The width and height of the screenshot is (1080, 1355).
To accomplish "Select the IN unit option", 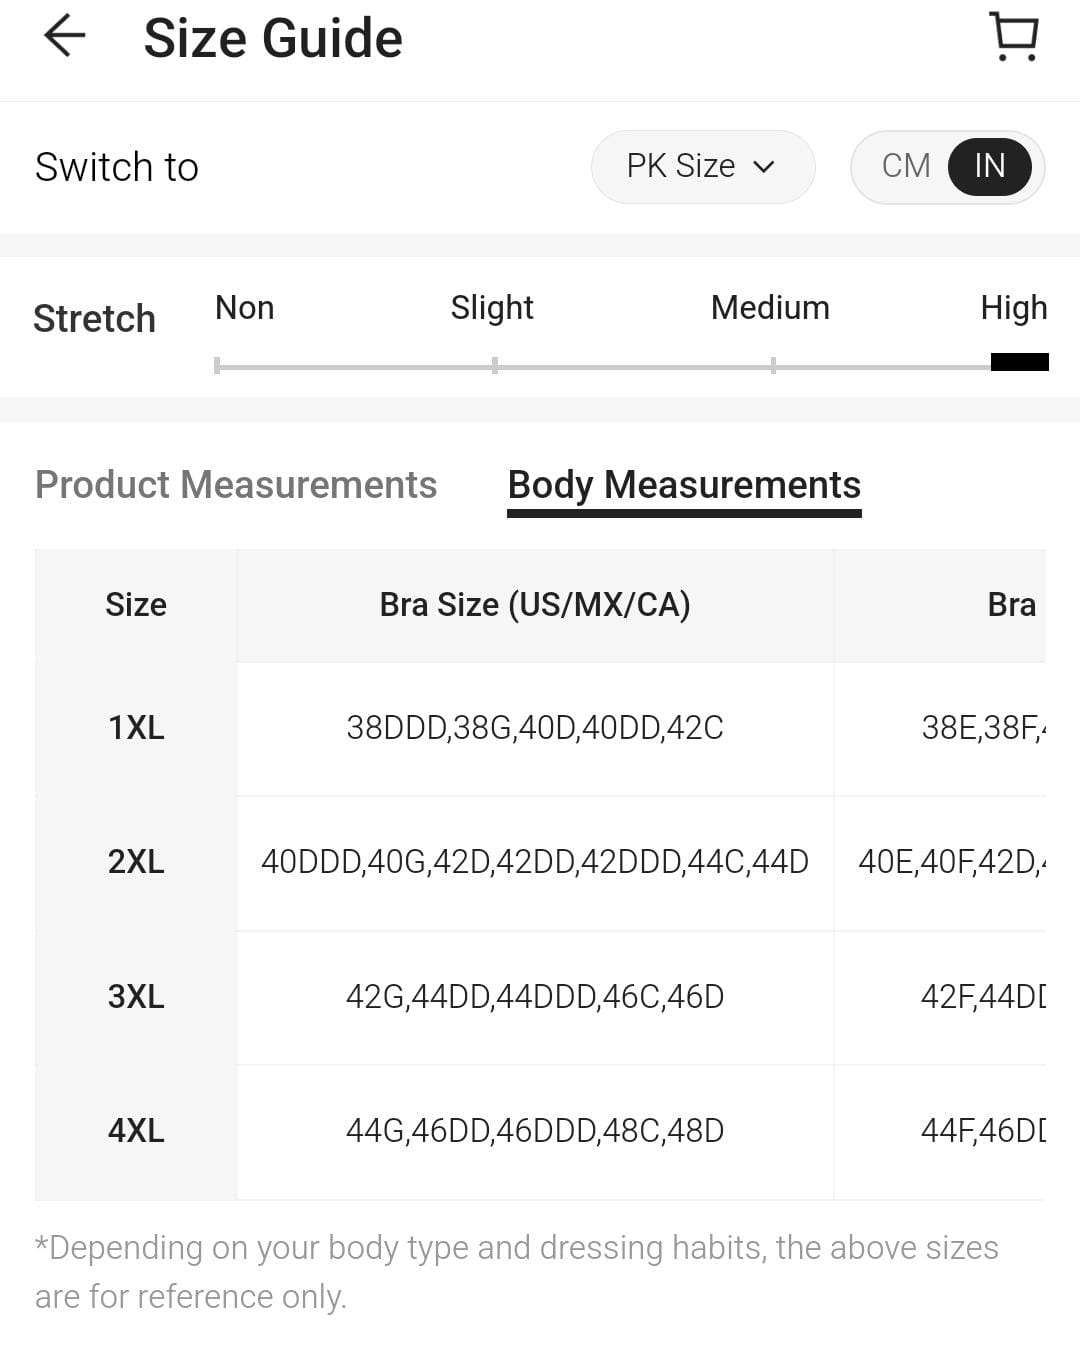I will coord(989,166).
